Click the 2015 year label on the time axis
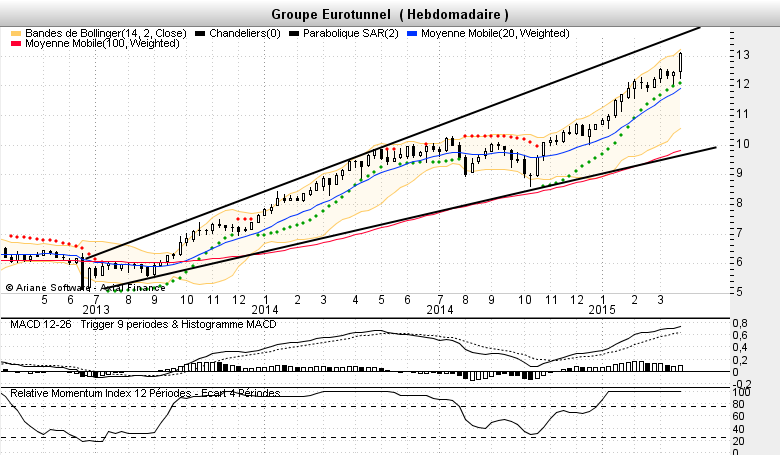780x455 pixels. pyautogui.click(x=602, y=310)
